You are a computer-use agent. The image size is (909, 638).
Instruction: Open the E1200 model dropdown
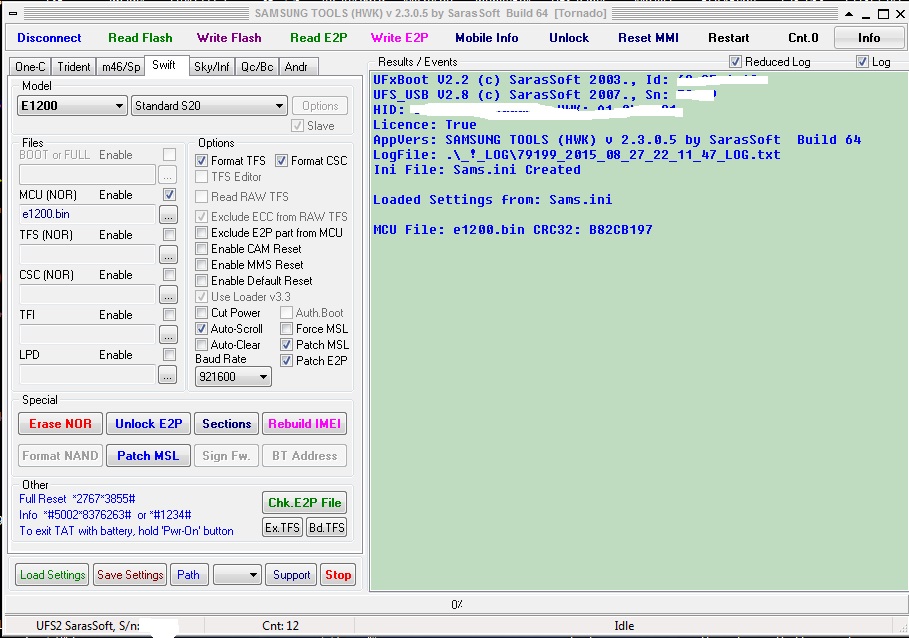(x=72, y=105)
